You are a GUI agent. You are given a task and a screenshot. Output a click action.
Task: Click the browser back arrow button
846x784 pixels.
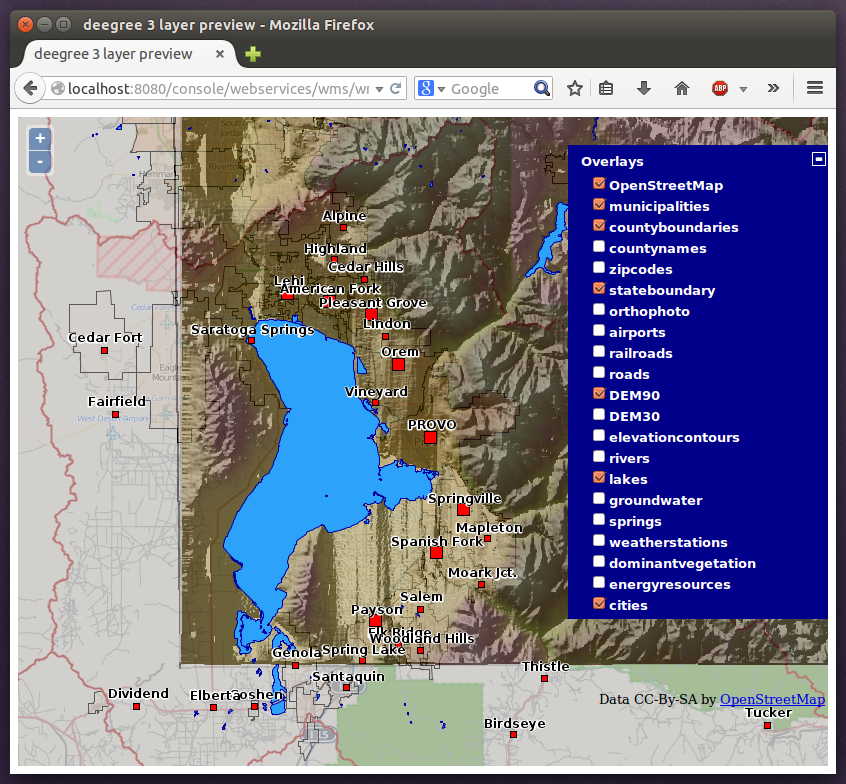[x=30, y=89]
